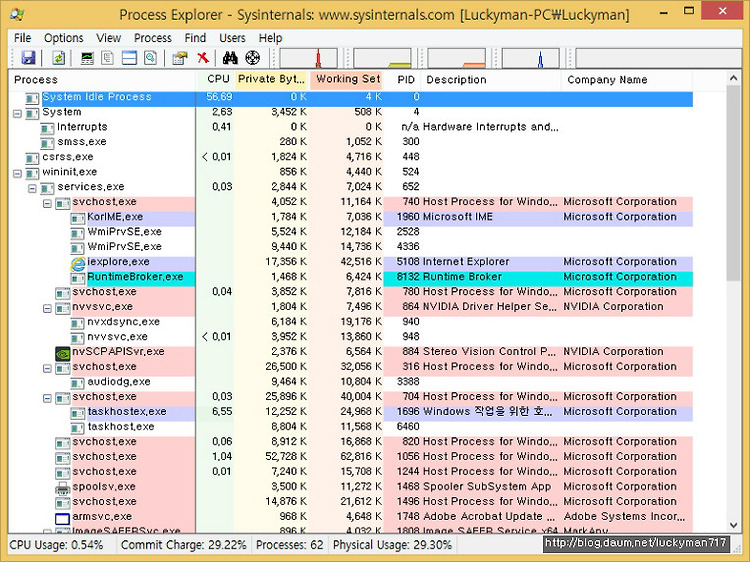Click the Commit Charge status bar entry
The height and width of the screenshot is (562, 750).
click(184, 545)
